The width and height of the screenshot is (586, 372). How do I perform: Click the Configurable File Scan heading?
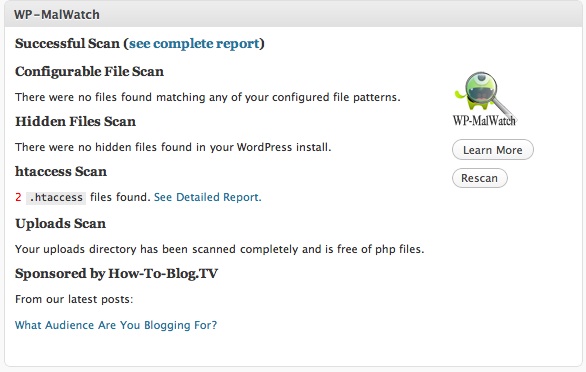point(89,71)
